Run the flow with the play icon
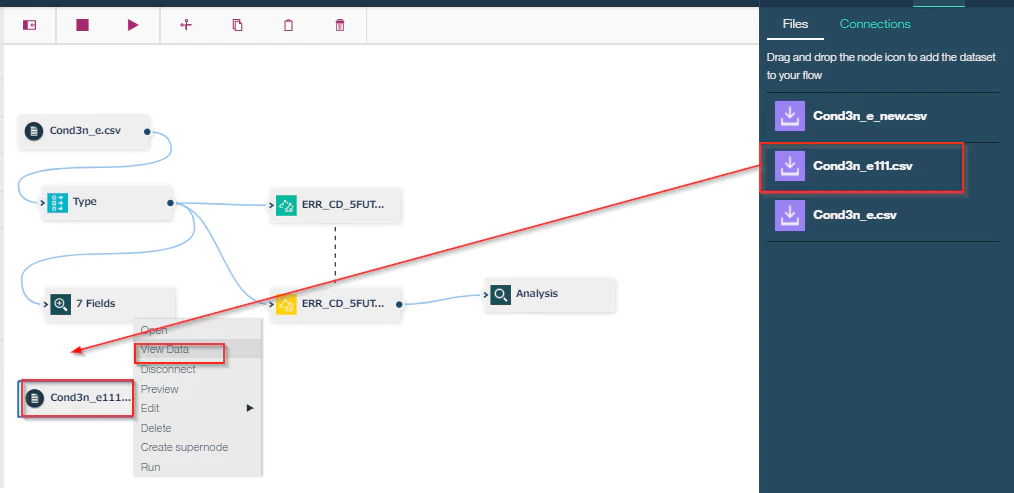 click(133, 25)
